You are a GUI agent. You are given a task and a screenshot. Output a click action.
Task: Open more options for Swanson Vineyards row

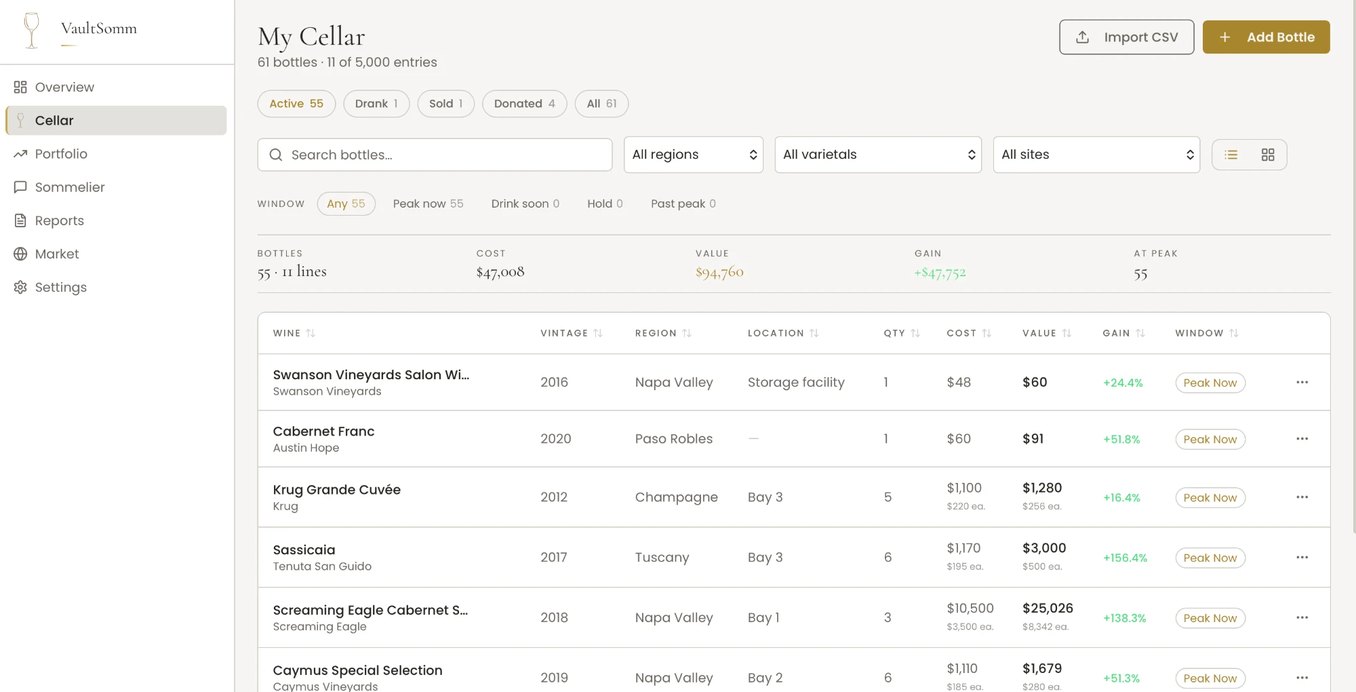point(1302,383)
